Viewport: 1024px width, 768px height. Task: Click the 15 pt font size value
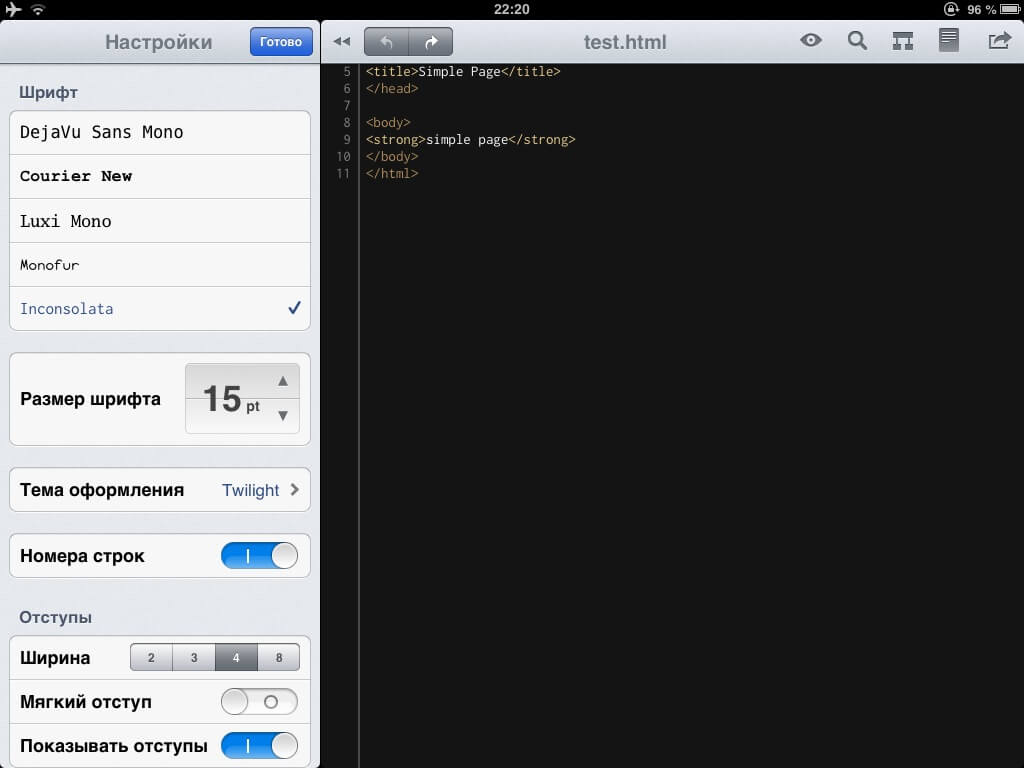(x=231, y=398)
